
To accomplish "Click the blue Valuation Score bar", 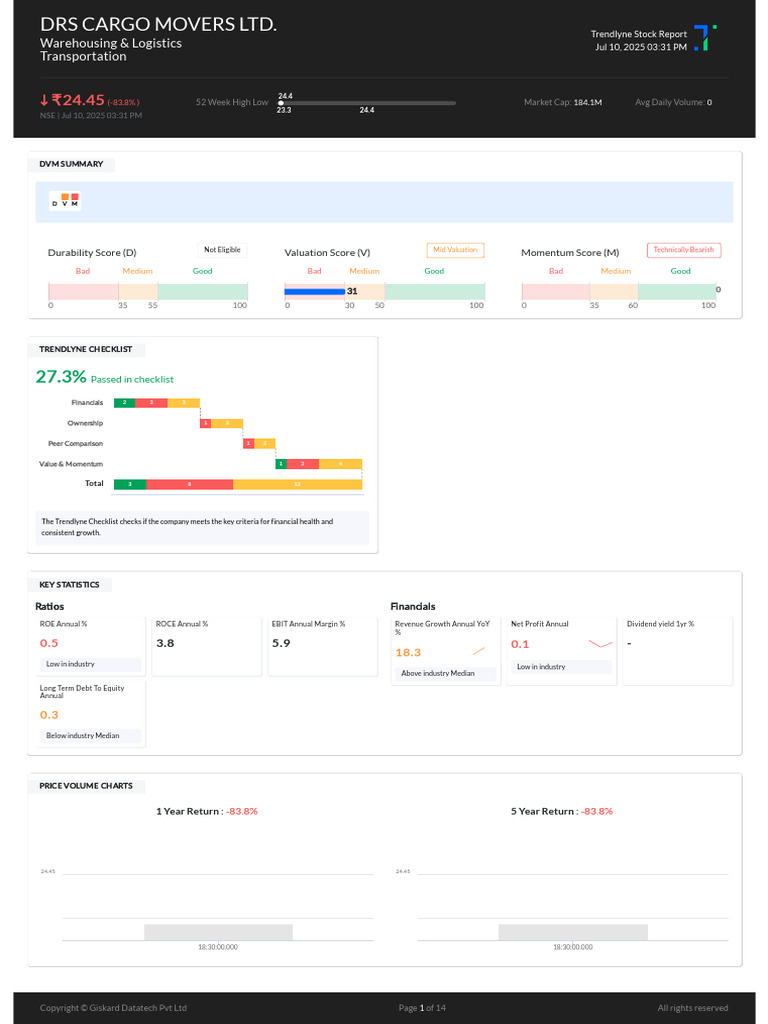I will [315, 291].
